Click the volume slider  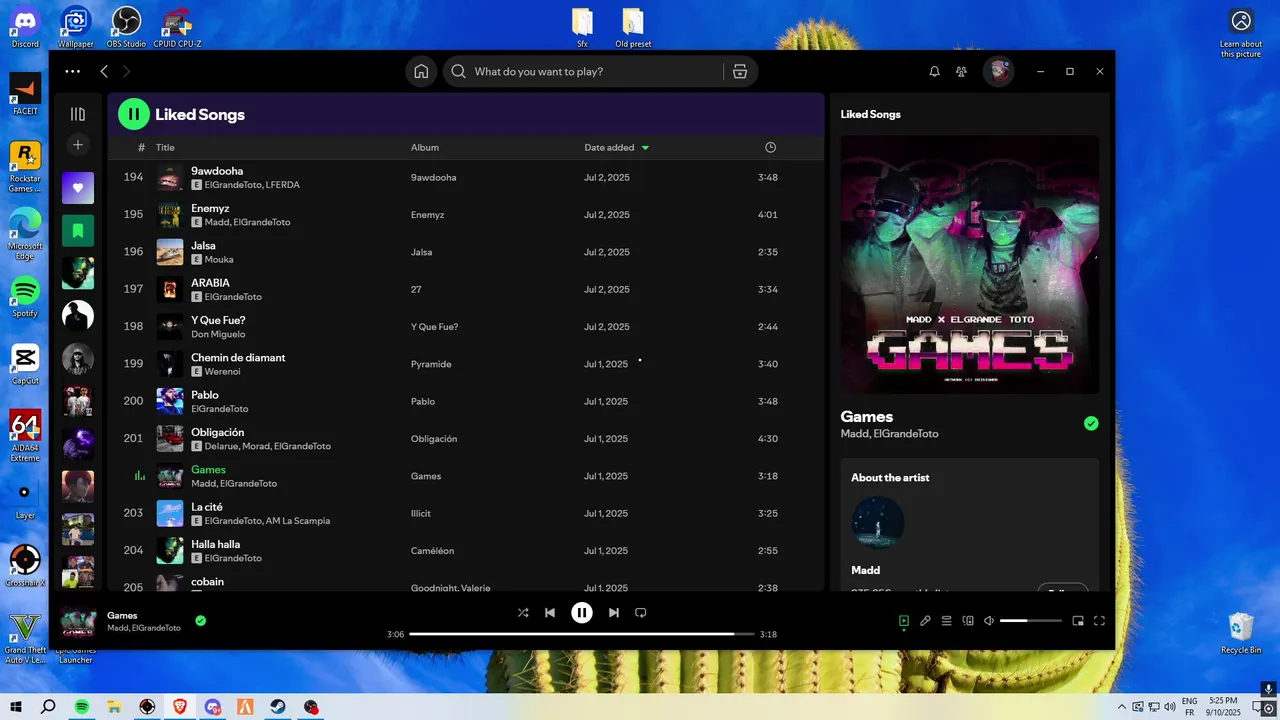(x=1031, y=621)
